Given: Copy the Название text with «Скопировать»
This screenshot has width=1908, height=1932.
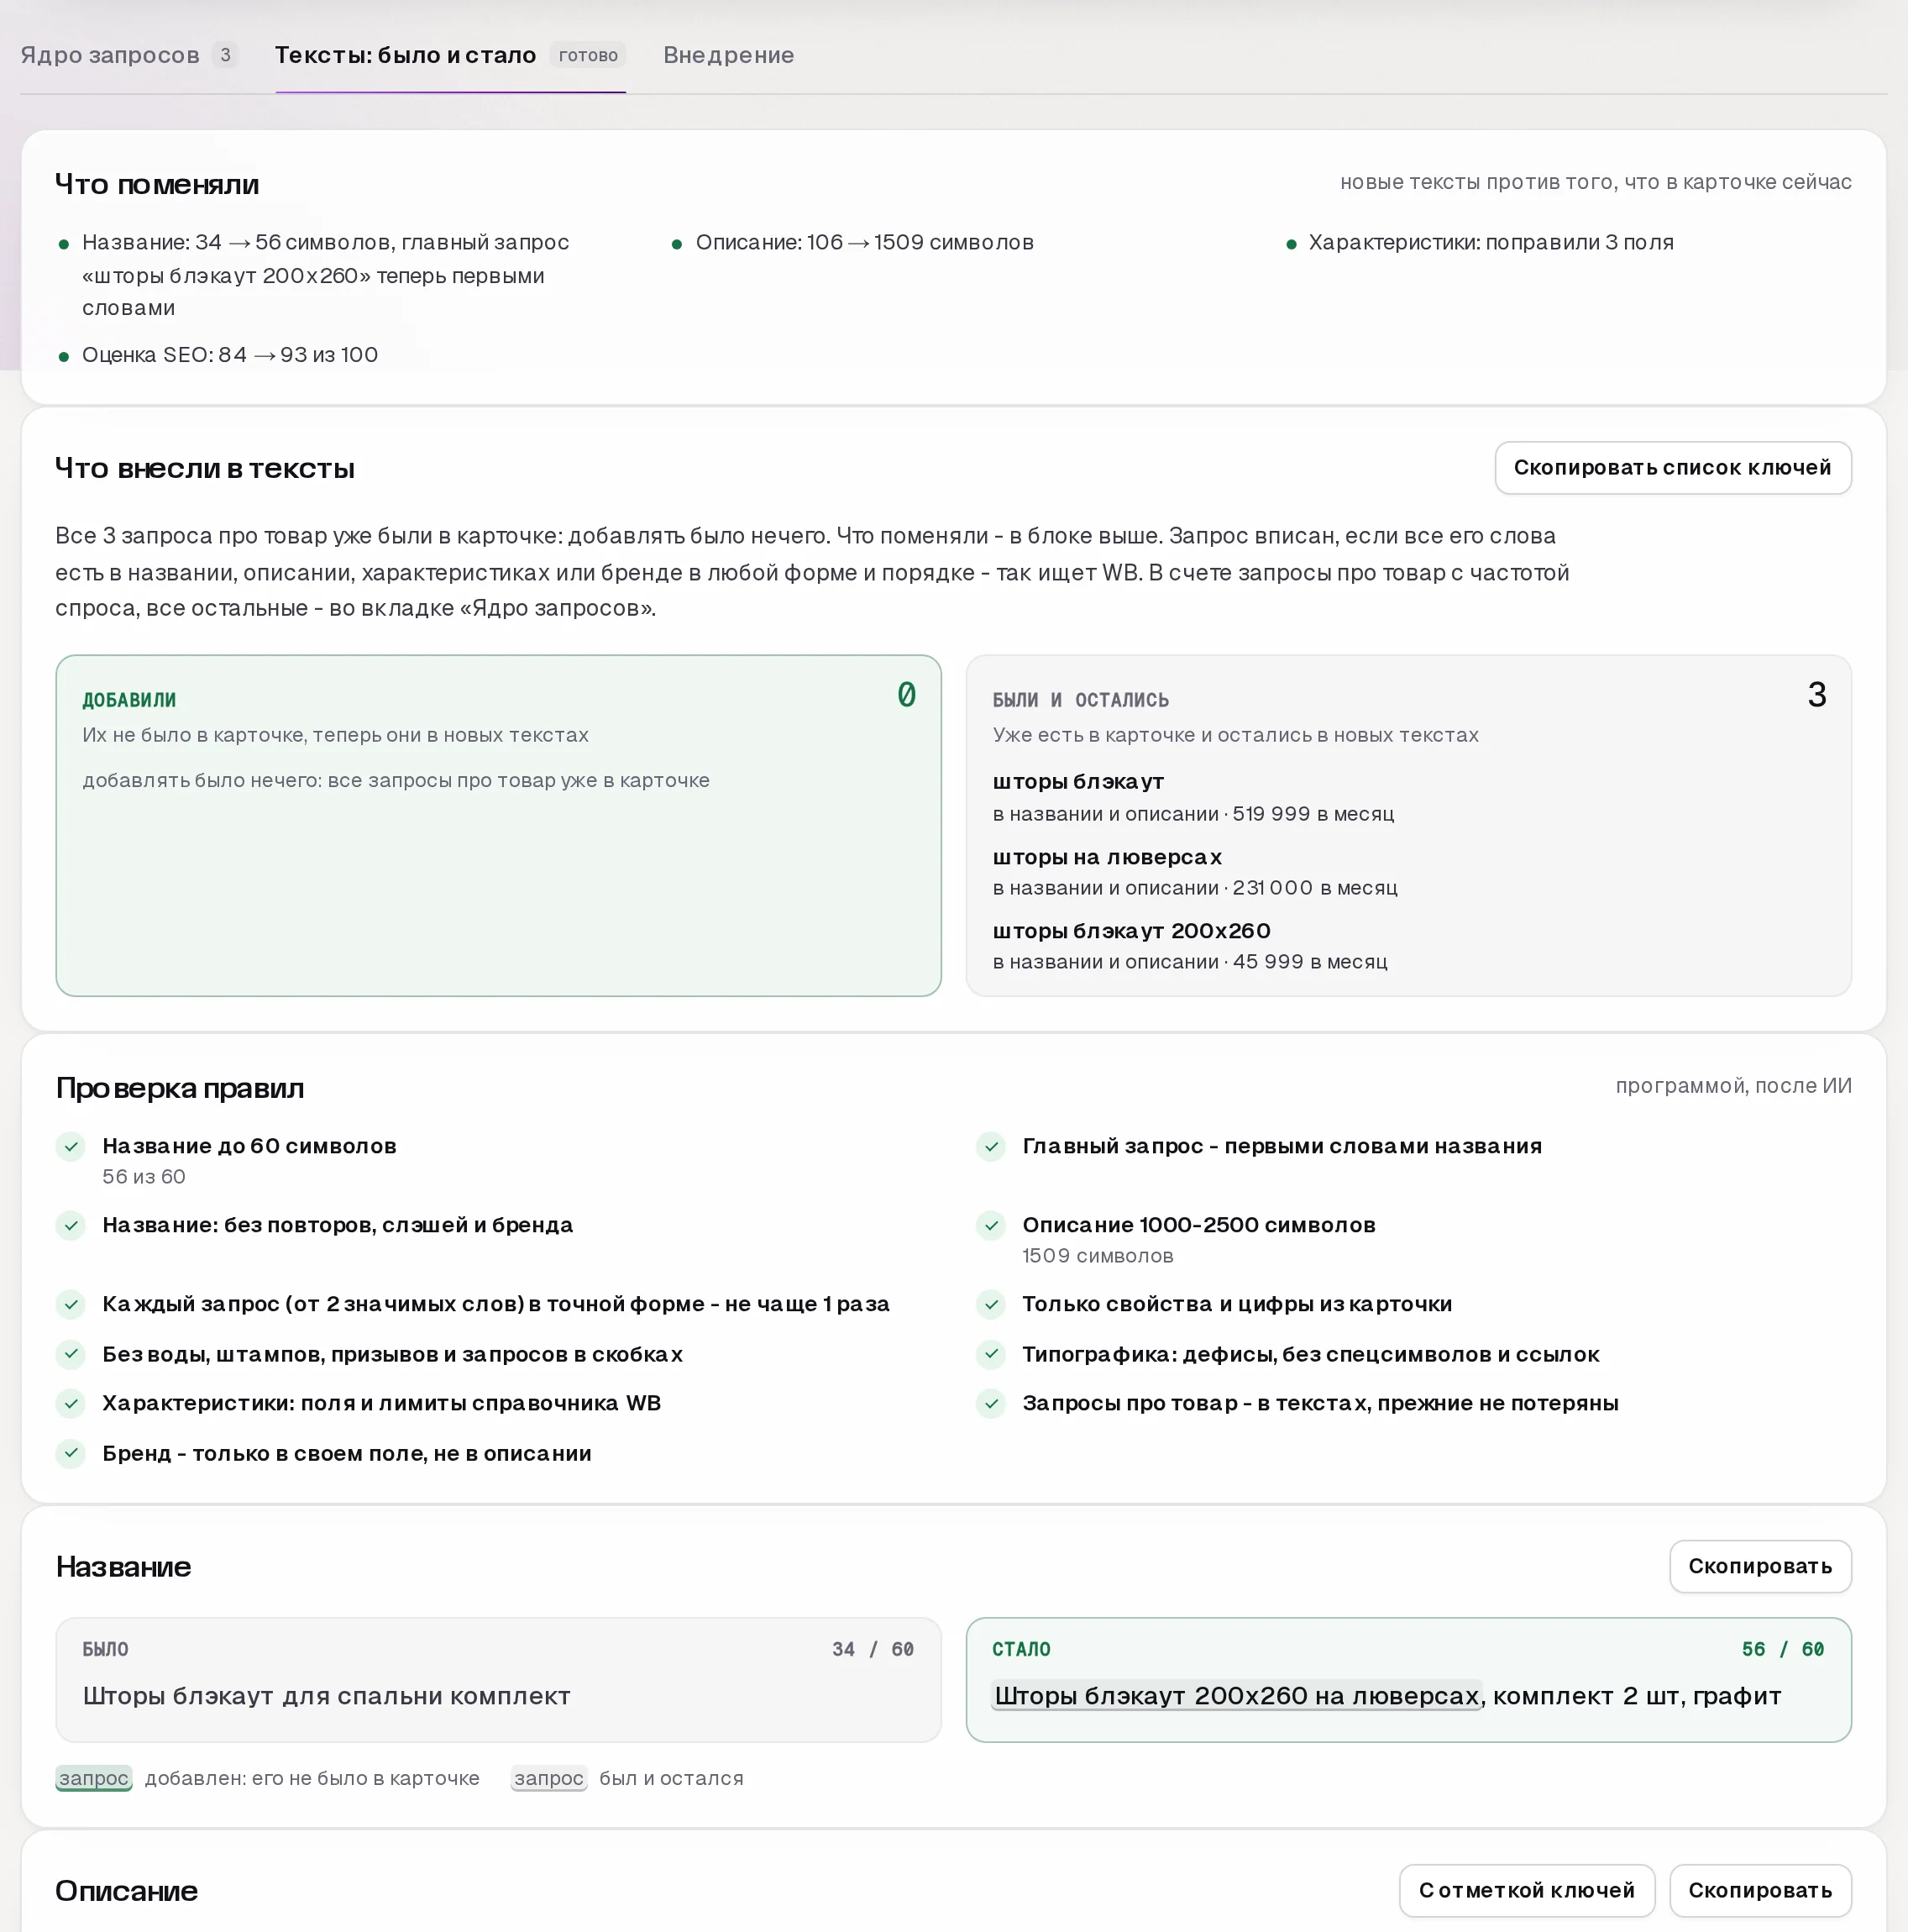Looking at the screenshot, I should pyautogui.click(x=1760, y=1566).
